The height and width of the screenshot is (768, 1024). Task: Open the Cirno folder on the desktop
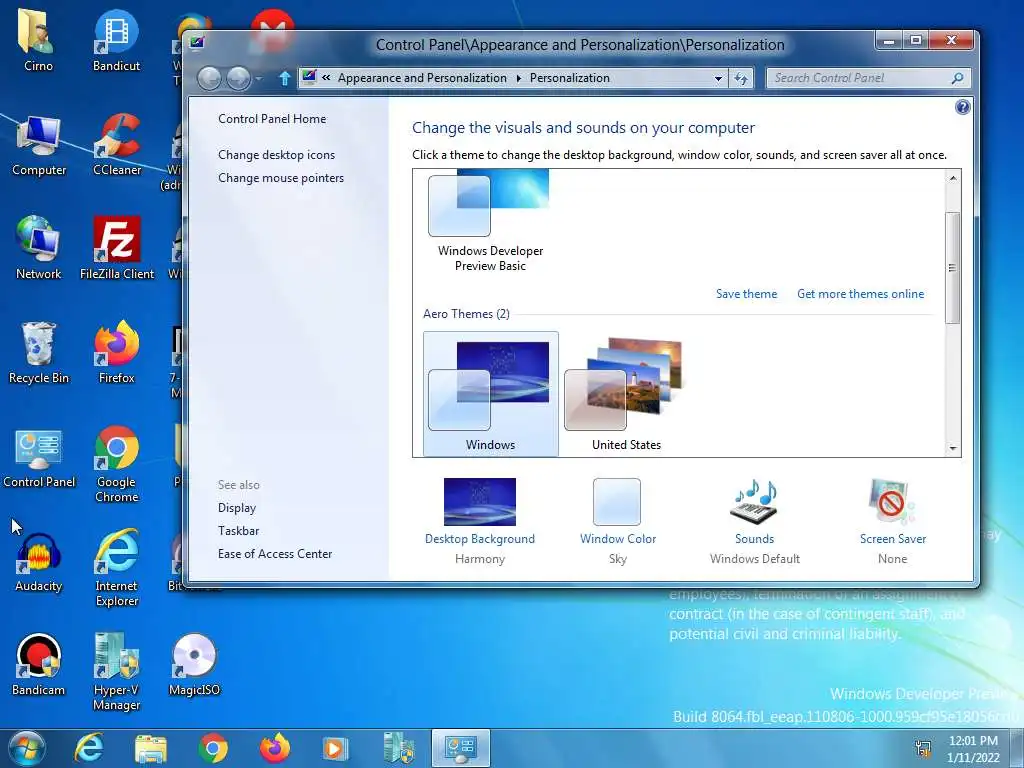[x=38, y=40]
